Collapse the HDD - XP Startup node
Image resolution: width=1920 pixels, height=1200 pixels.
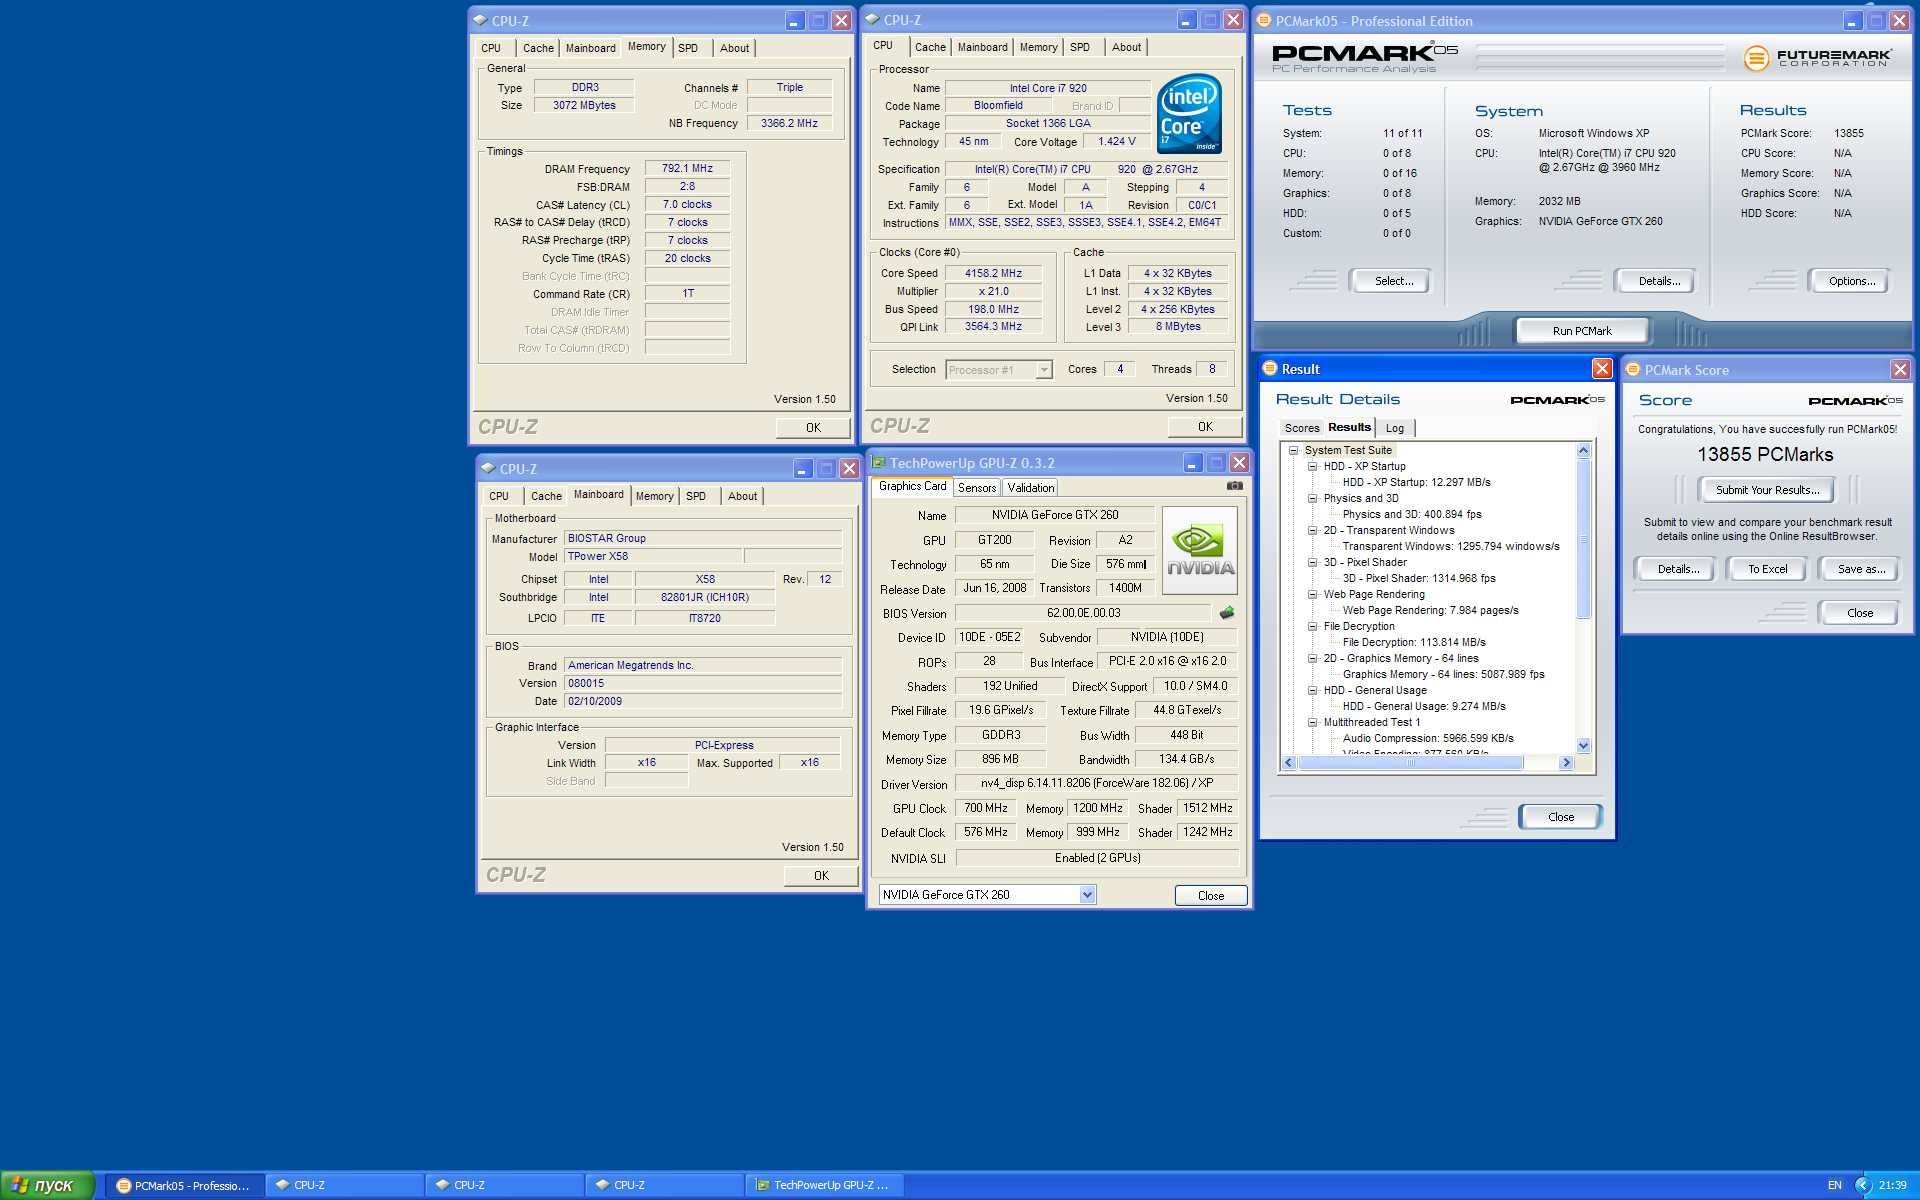pyautogui.click(x=1312, y=466)
